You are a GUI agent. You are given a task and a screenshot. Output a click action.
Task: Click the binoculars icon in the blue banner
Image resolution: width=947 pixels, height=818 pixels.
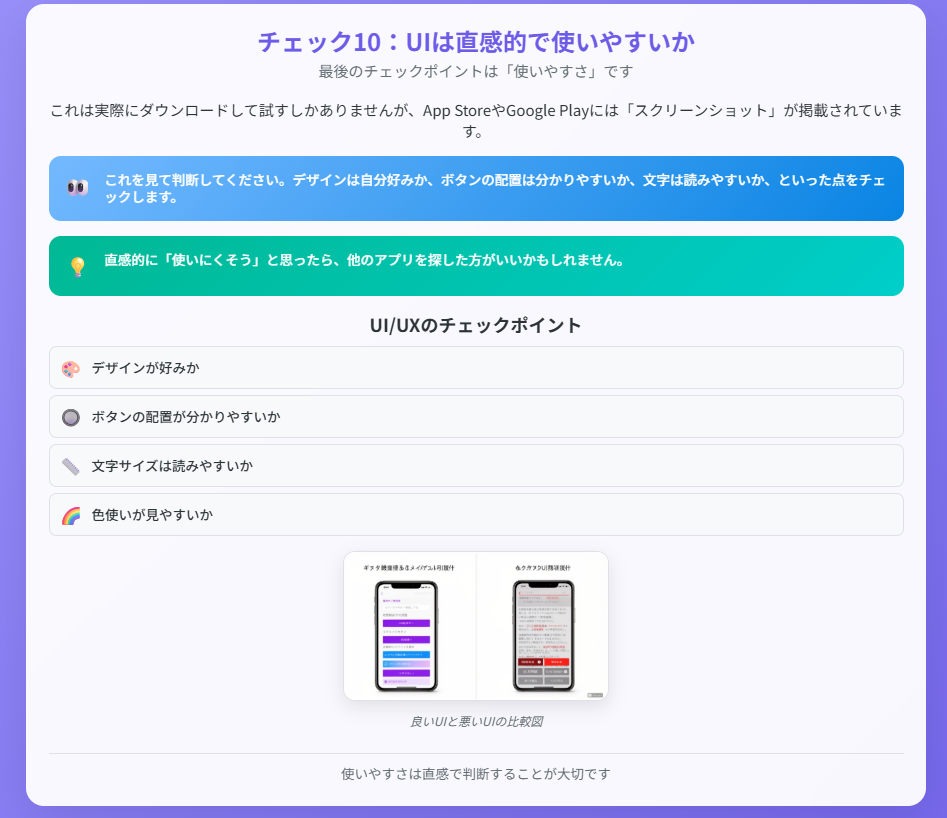click(78, 188)
